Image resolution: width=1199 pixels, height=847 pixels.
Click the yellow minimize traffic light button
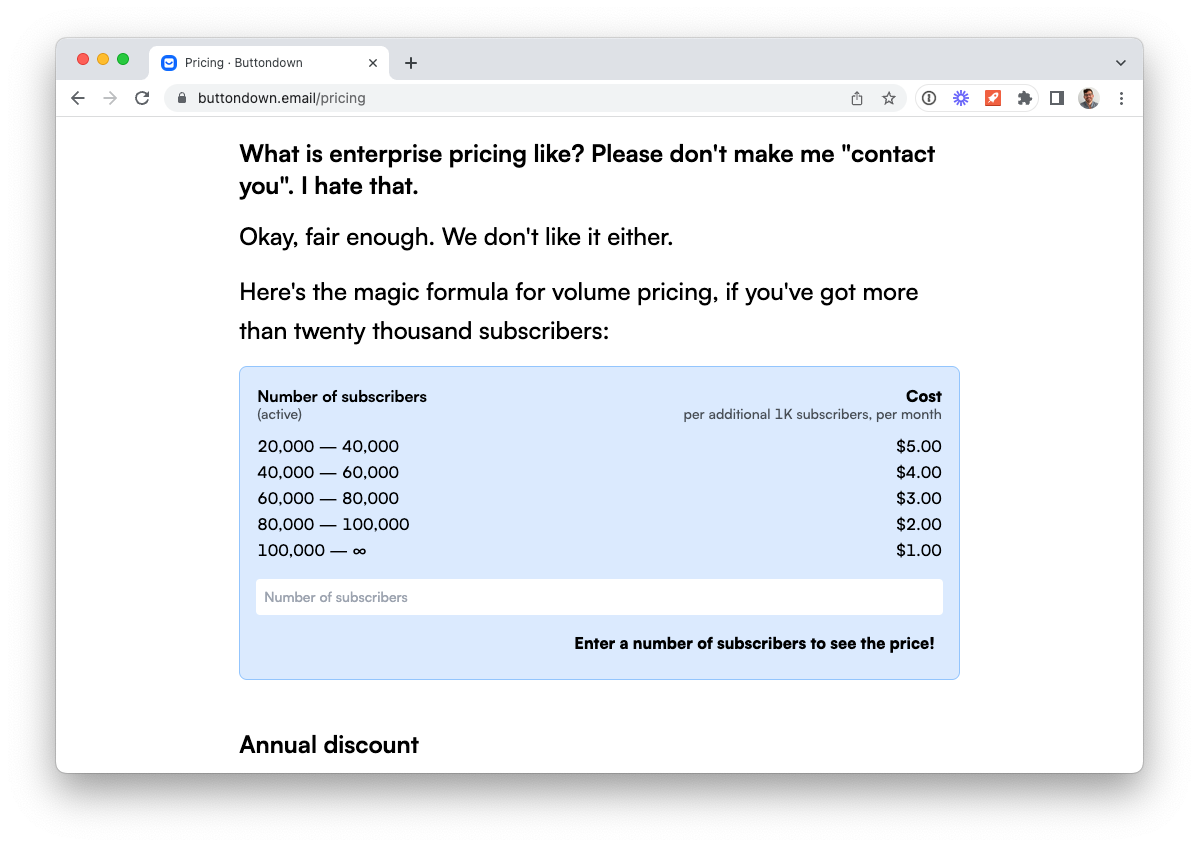[x=102, y=59]
